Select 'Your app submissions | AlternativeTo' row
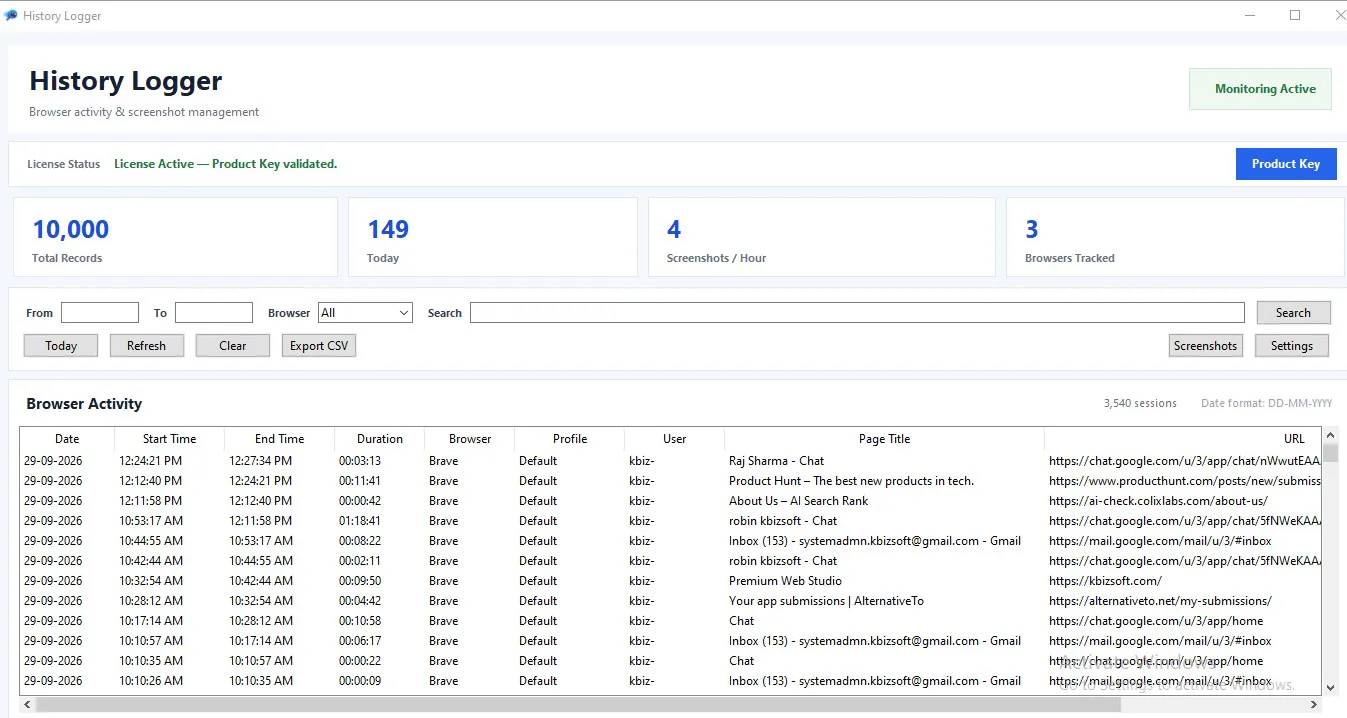The image size is (1347, 718). [x=826, y=601]
